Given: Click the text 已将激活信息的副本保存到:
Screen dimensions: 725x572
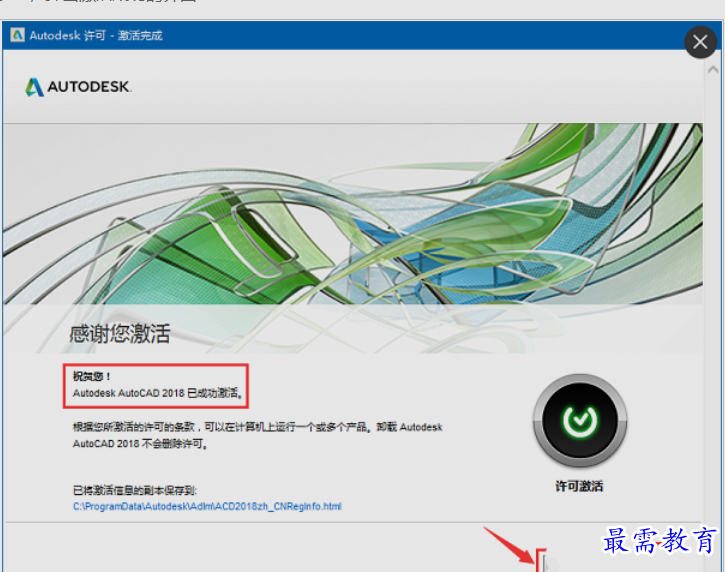Looking at the screenshot, I should tap(135, 490).
